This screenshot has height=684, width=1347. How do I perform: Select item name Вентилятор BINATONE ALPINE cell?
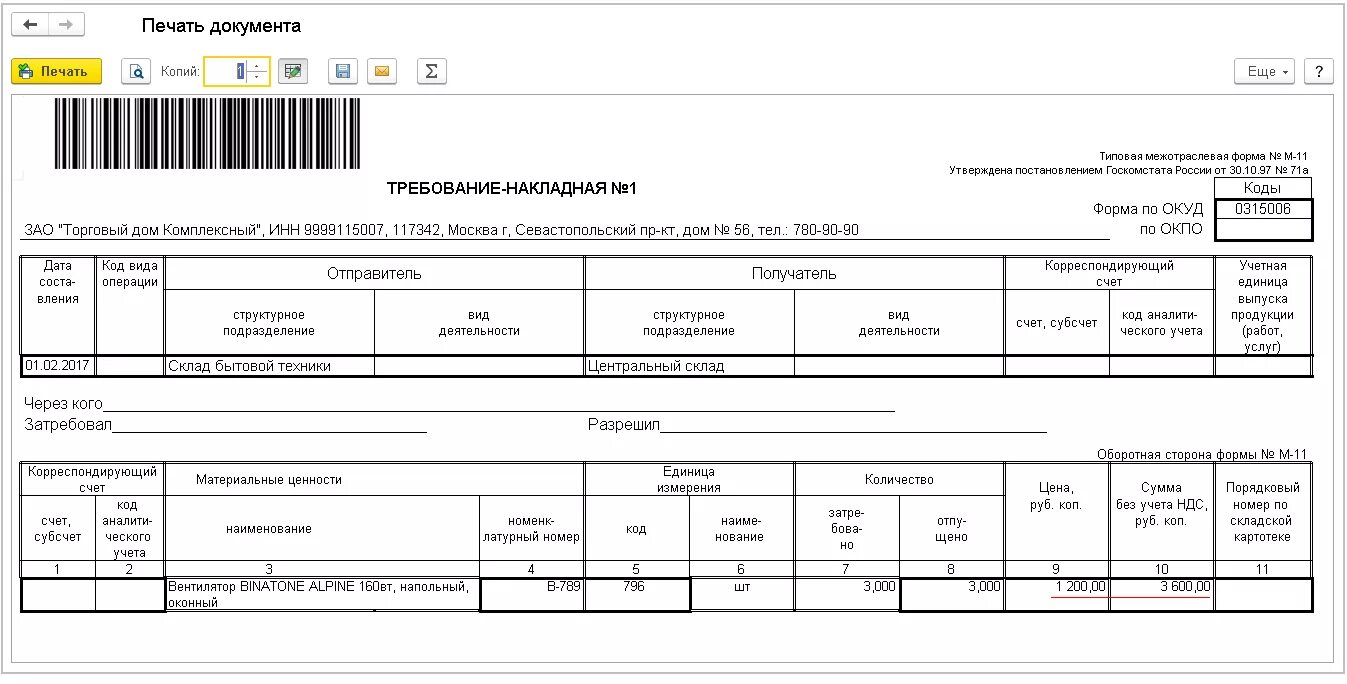(x=322, y=595)
